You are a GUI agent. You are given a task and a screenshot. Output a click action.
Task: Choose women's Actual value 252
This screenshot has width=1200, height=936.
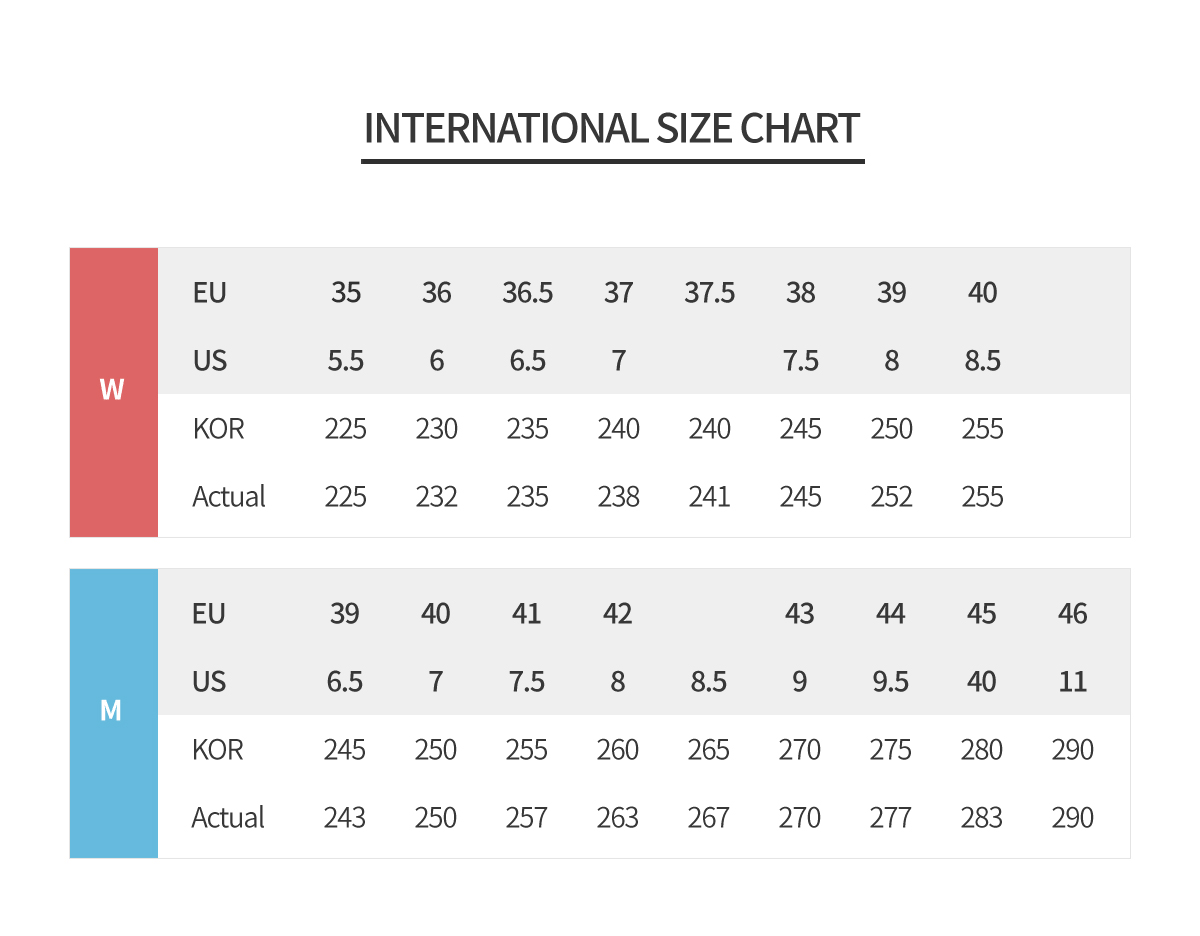coord(891,497)
